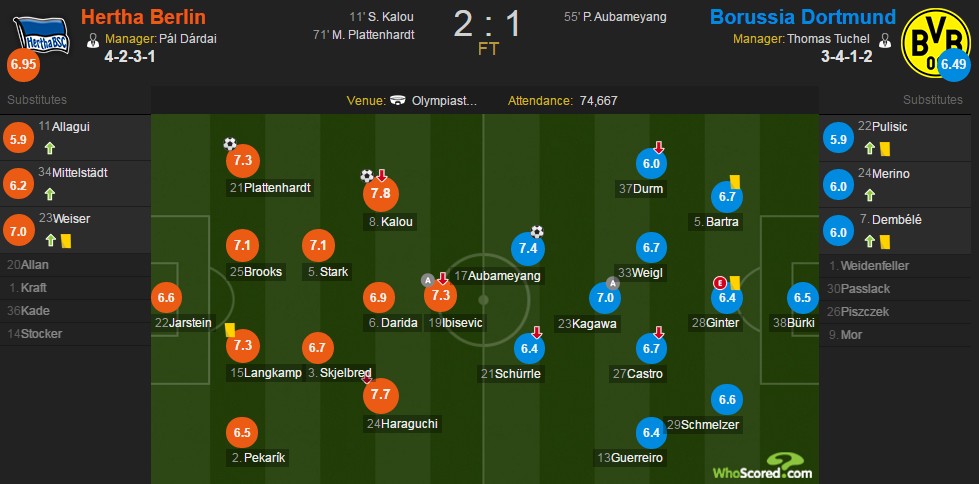This screenshot has width=979, height=484.
Task: Click Hertha's 6.95 team rating badge
Action: pos(23,65)
